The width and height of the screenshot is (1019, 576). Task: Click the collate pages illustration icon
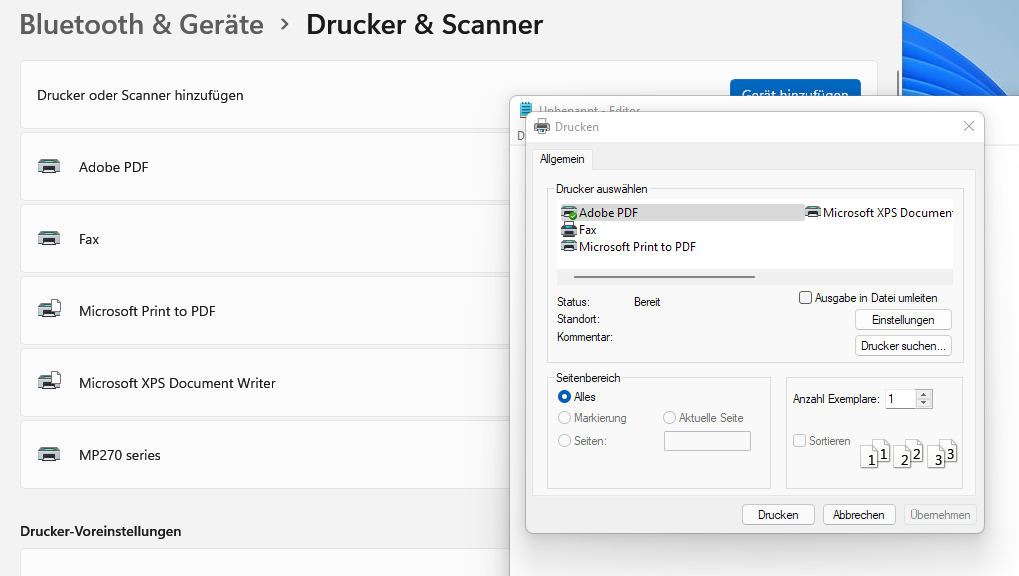click(x=908, y=453)
